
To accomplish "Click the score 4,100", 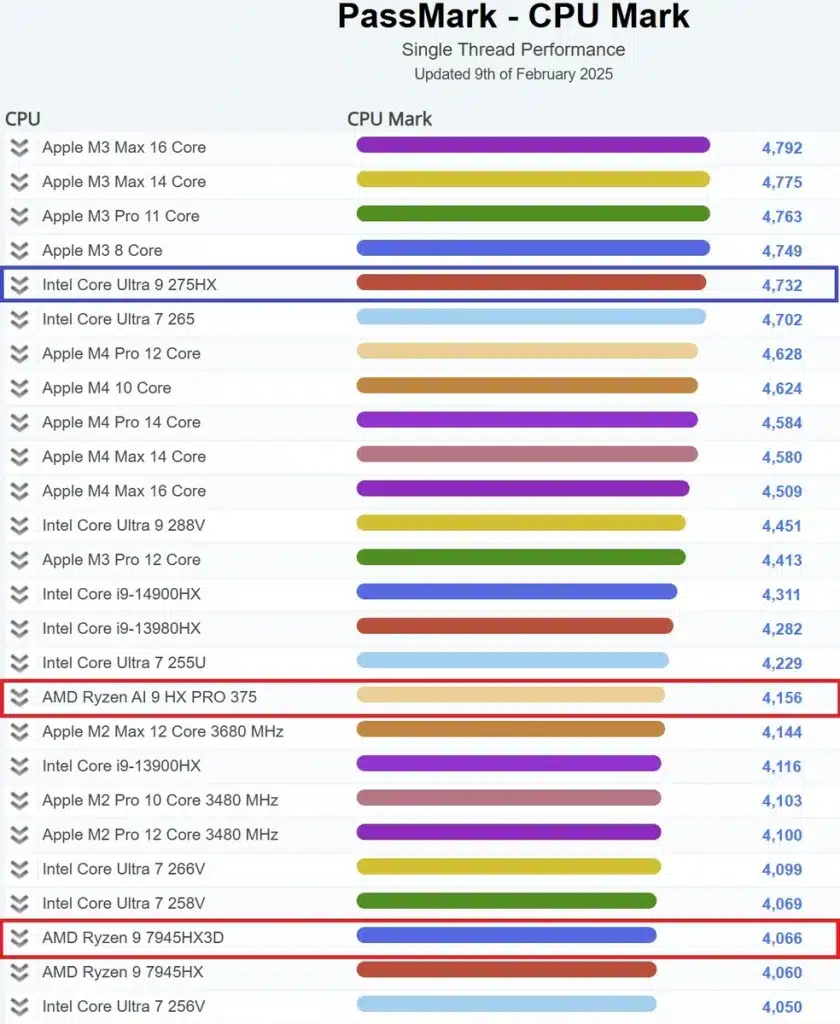I will coord(782,835).
